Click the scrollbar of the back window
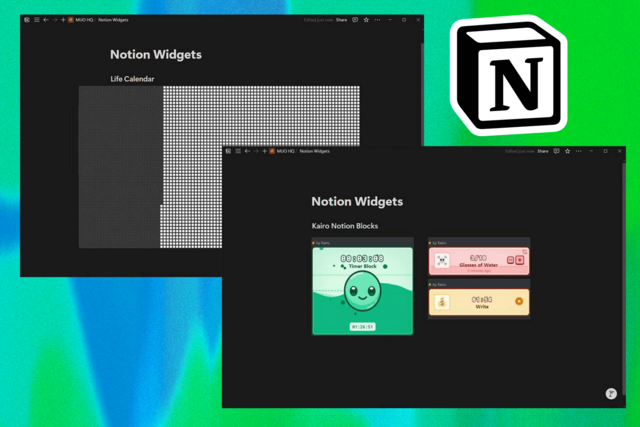640x427 pixels. pyautogui.click(x=422, y=94)
